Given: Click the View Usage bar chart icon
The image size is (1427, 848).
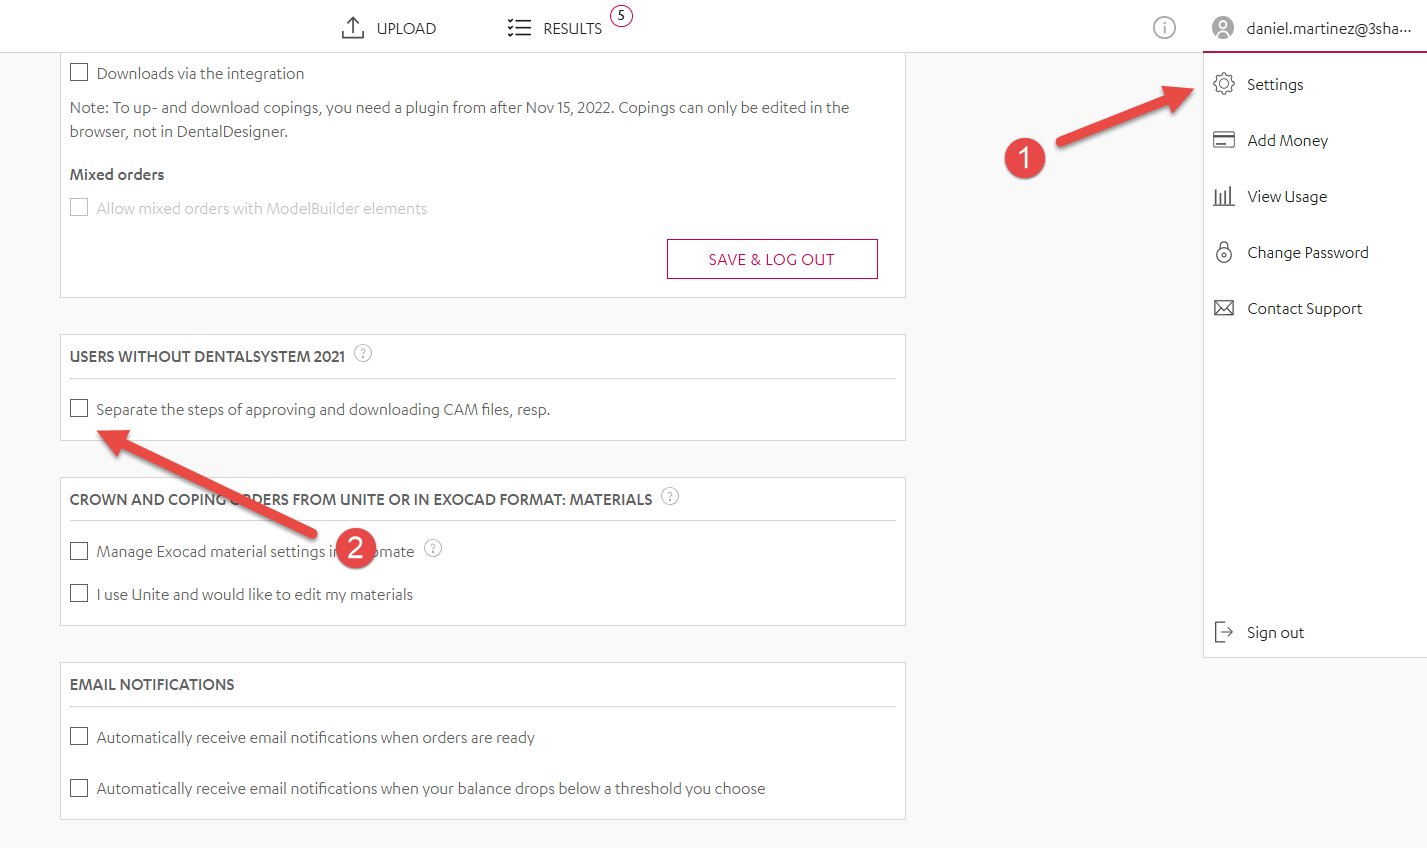Looking at the screenshot, I should (x=1224, y=196).
